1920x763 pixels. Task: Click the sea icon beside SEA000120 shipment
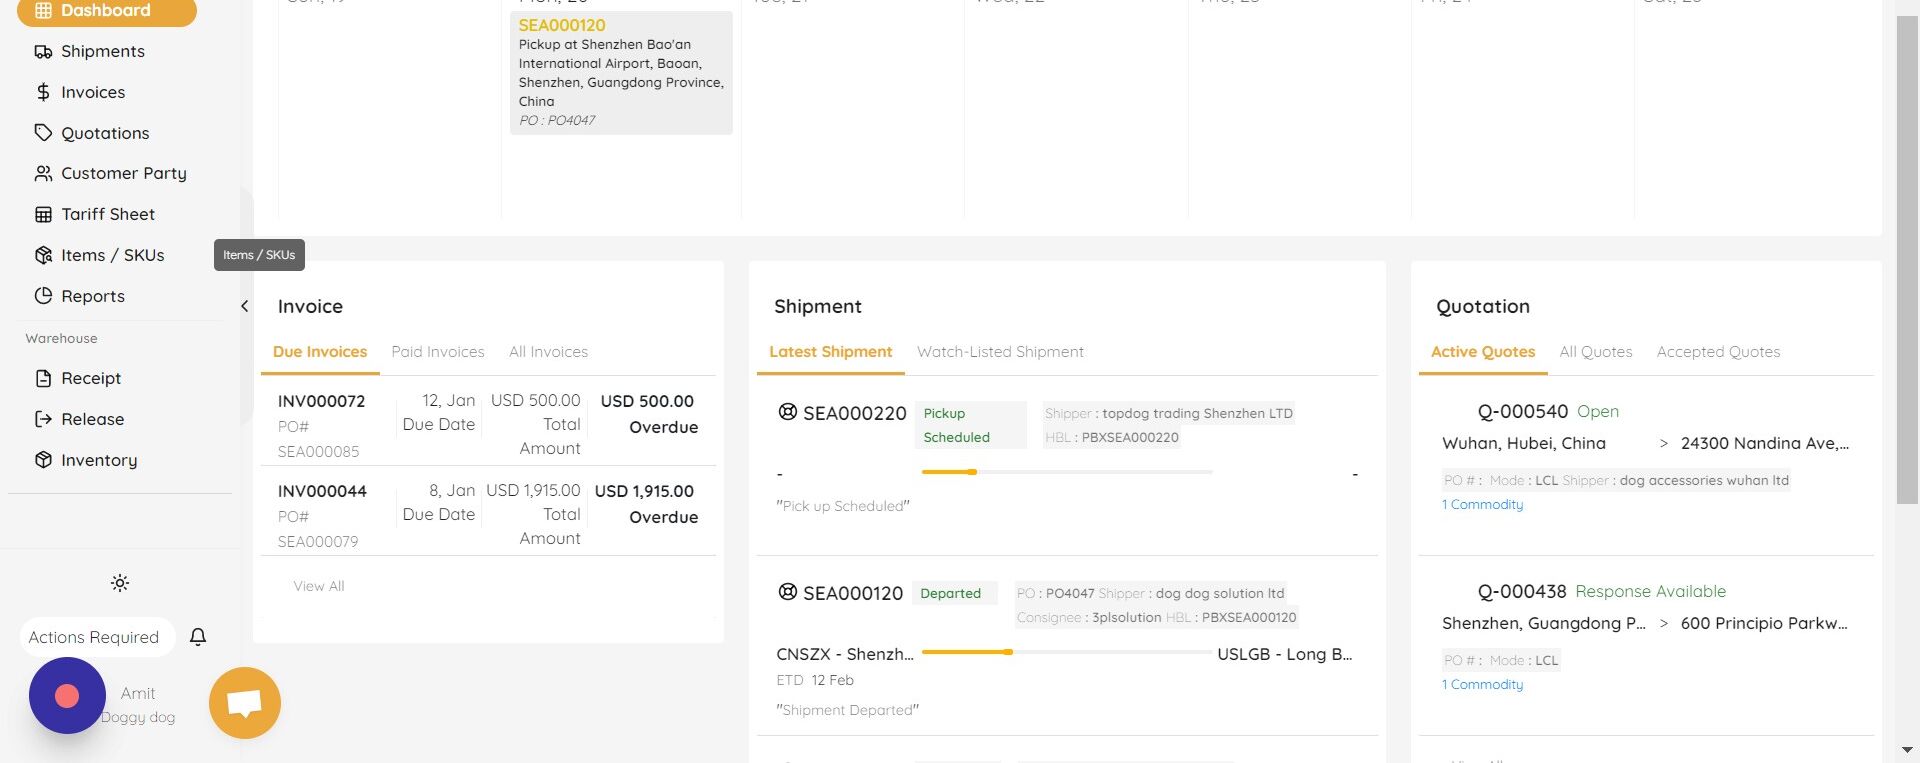(787, 592)
